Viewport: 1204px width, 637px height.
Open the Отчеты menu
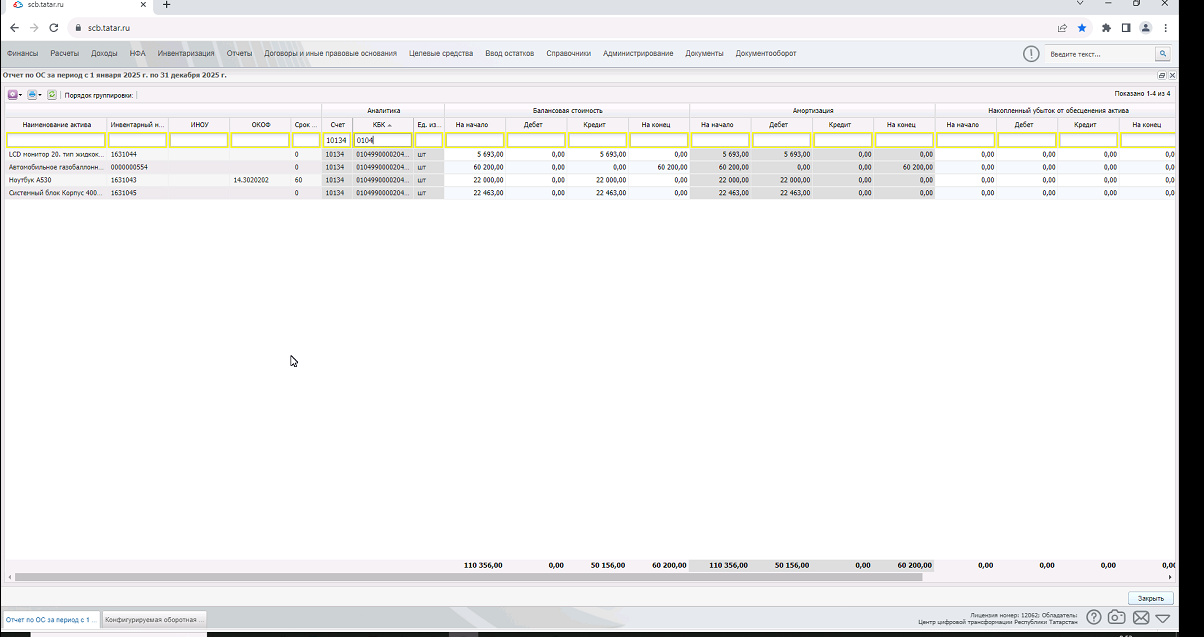pyautogui.click(x=239, y=53)
